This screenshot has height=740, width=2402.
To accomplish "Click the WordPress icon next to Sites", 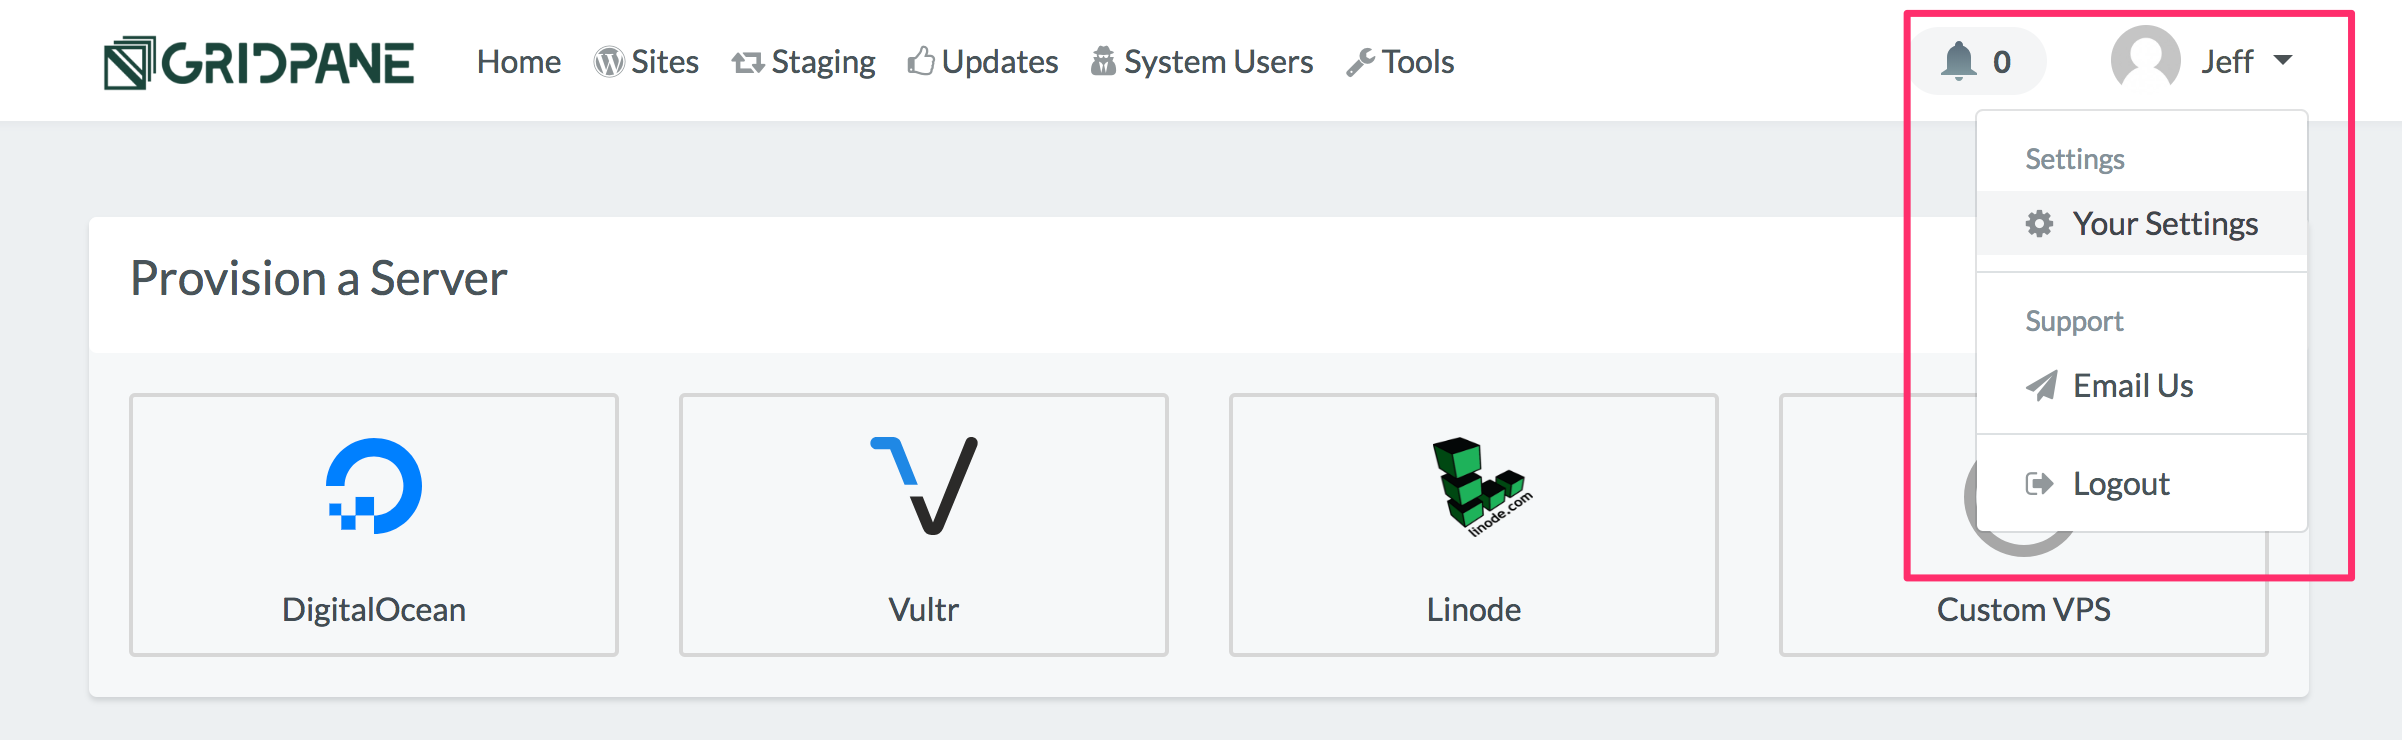I will coord(609,62).
